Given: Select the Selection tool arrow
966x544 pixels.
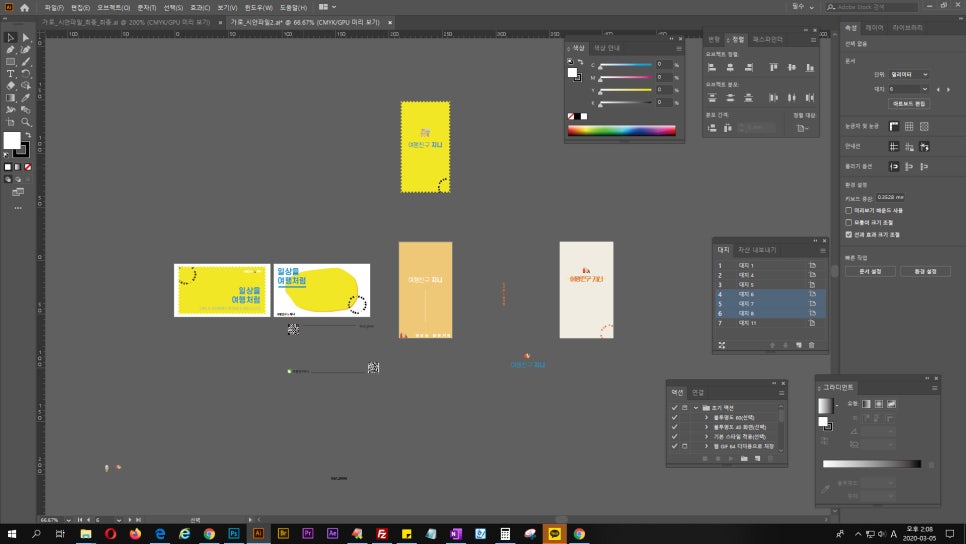Looking at the screenshot, I should pos(10,38).
